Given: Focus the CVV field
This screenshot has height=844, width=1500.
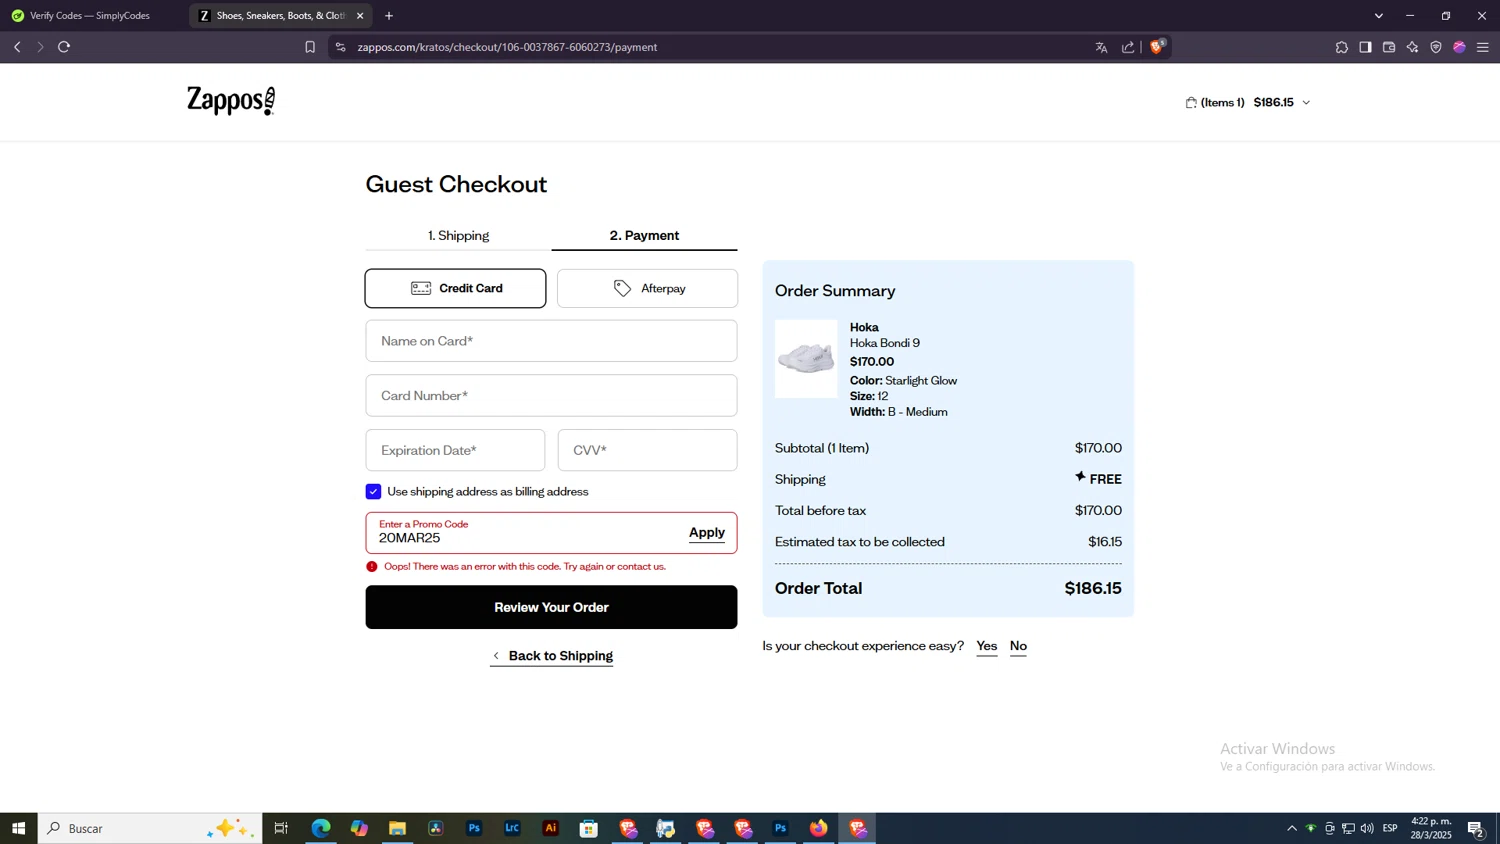Looking at the screenshot, I should 647,450.
